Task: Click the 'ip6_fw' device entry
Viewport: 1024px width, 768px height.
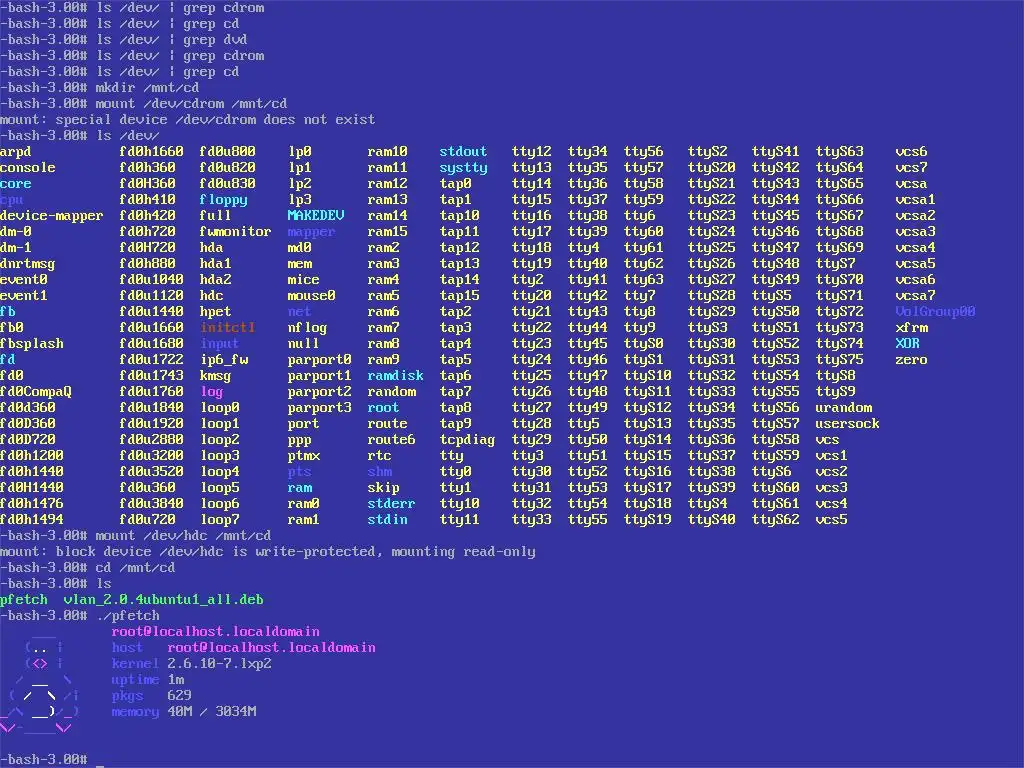Action: [223, 360]
